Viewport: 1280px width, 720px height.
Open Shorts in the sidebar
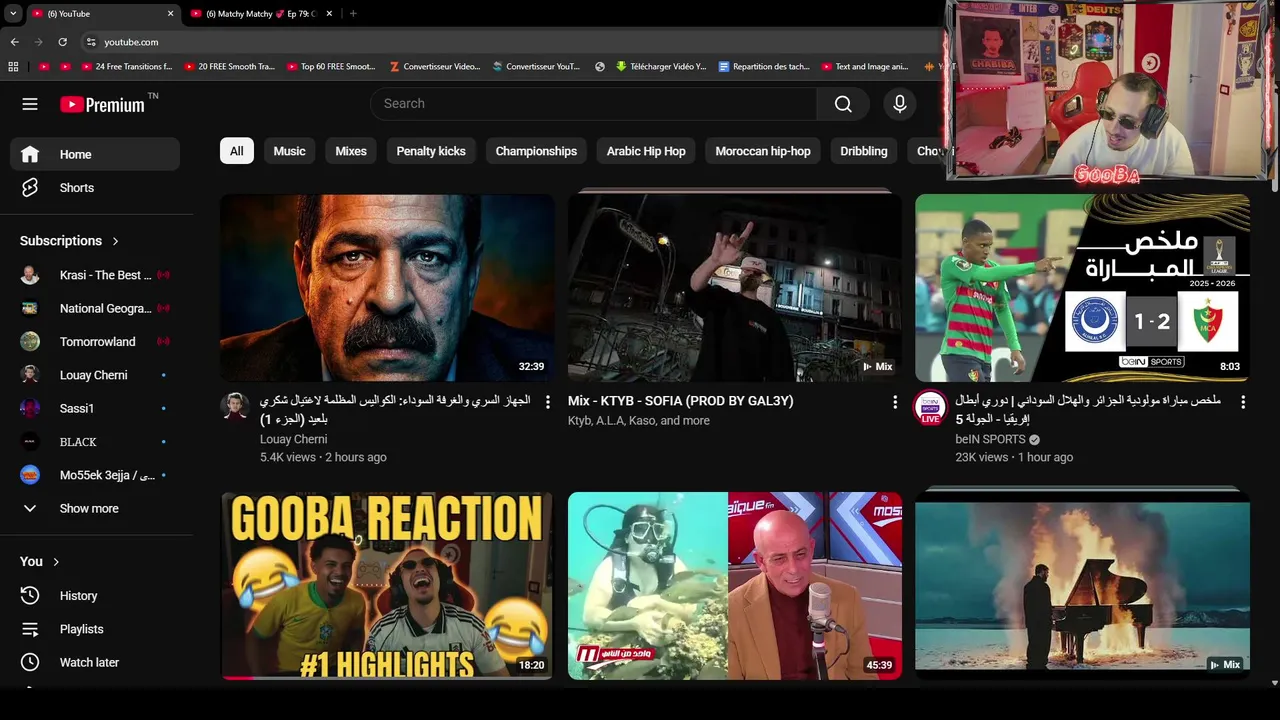(95, 188)
